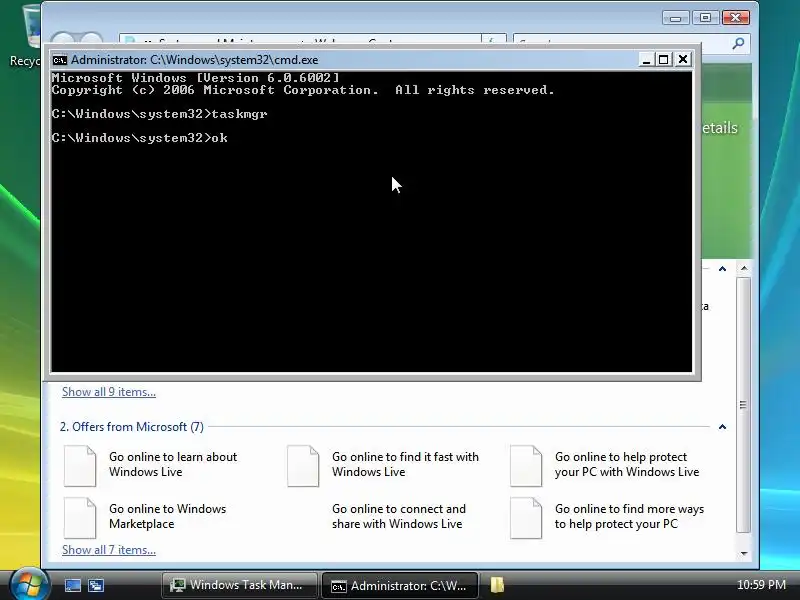This screenshot has width=800, height=600.
Task: Click Offers from Microsoft (7) heading
Action: click(132, 427)
